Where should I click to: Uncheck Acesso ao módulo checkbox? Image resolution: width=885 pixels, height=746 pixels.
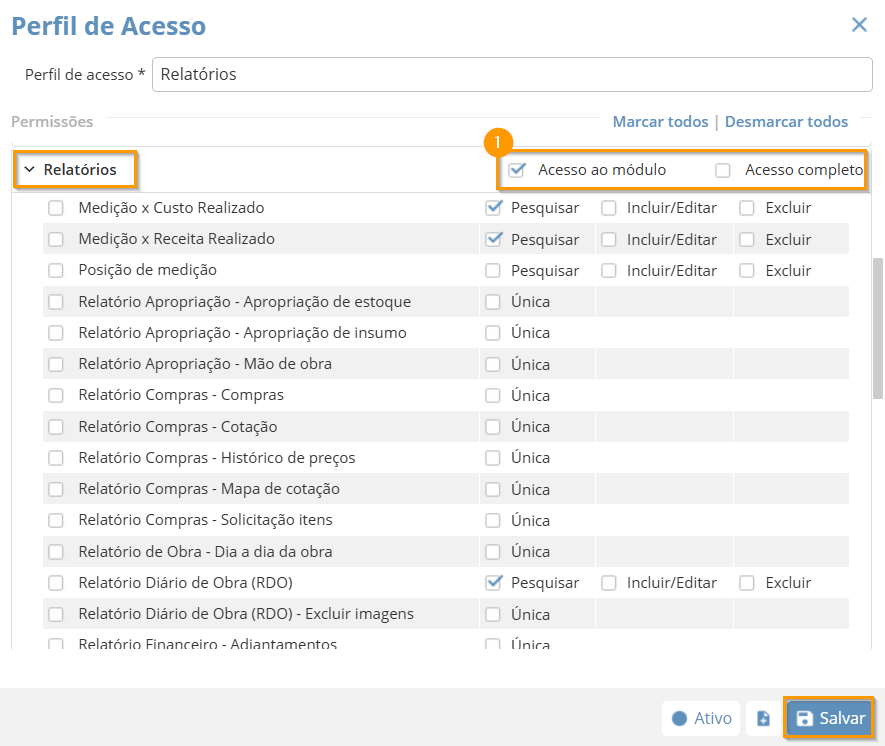pyautogui.click(x=517, y=170)
